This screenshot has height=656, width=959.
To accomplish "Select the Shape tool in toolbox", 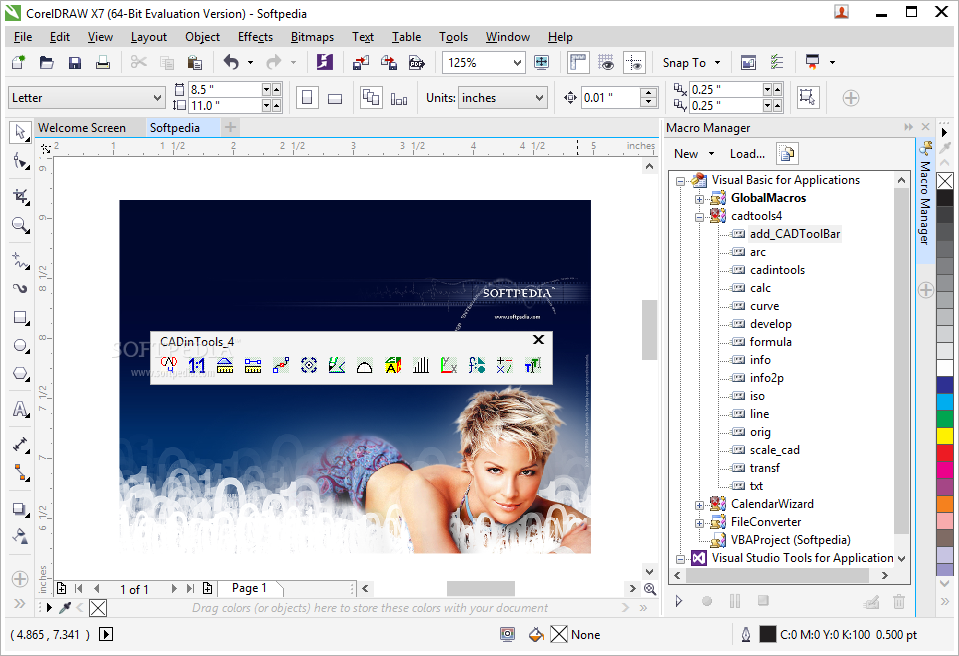I will (20, 161).
